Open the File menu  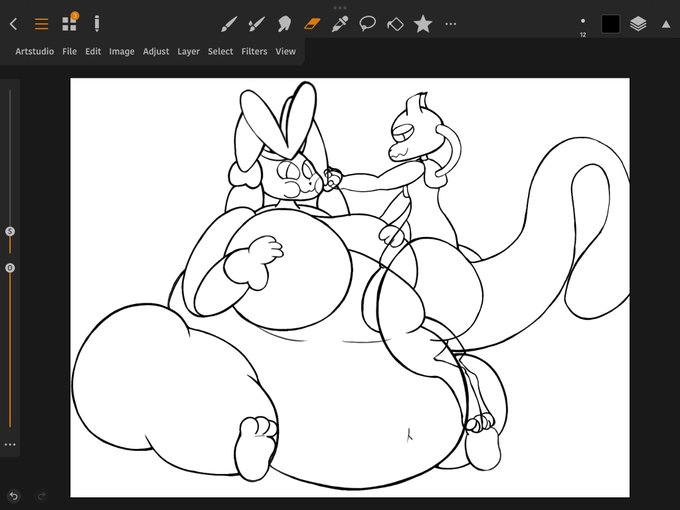69,51
